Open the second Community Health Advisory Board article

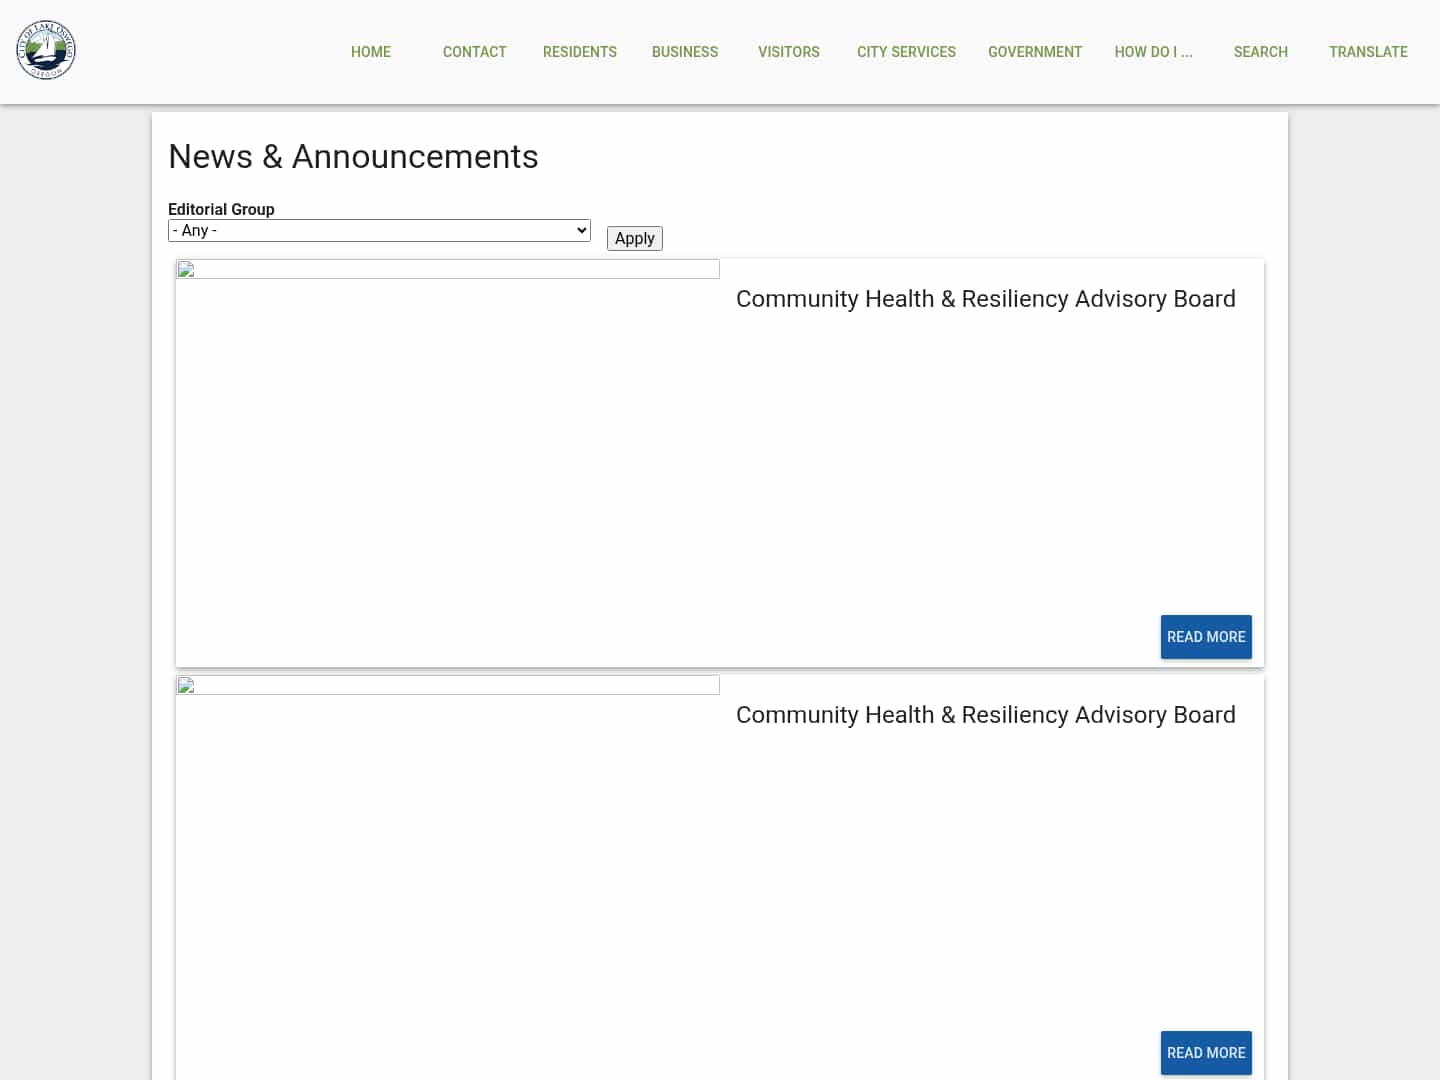(x=986, y=714)
